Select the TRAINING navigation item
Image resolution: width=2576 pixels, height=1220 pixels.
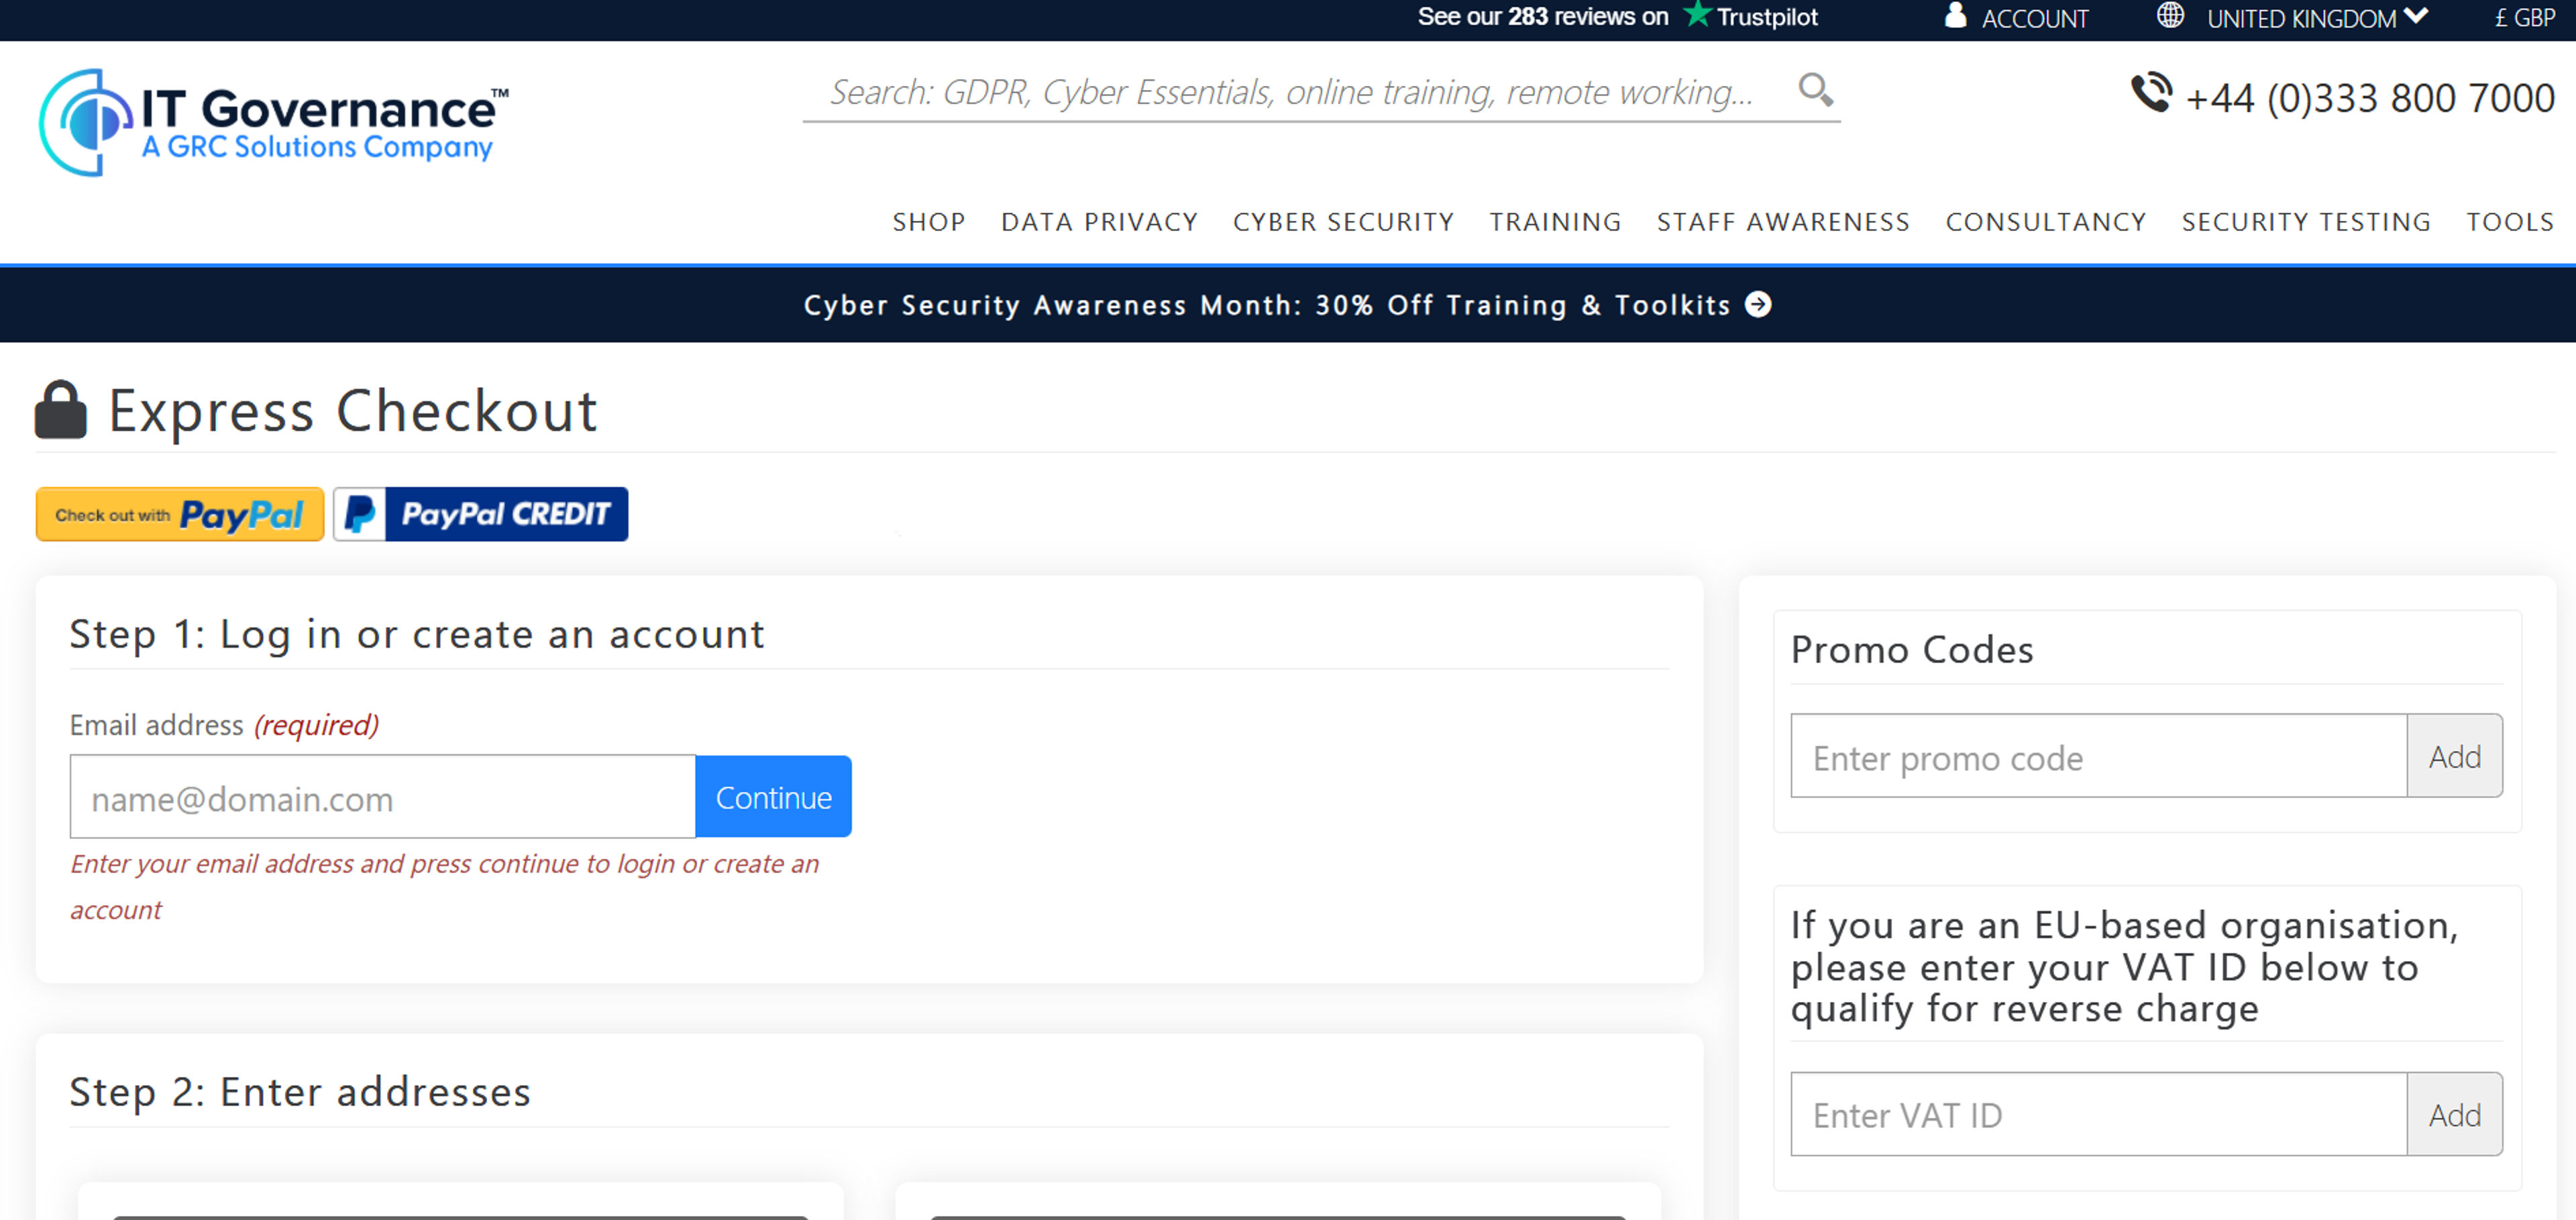coord(1556,222)
